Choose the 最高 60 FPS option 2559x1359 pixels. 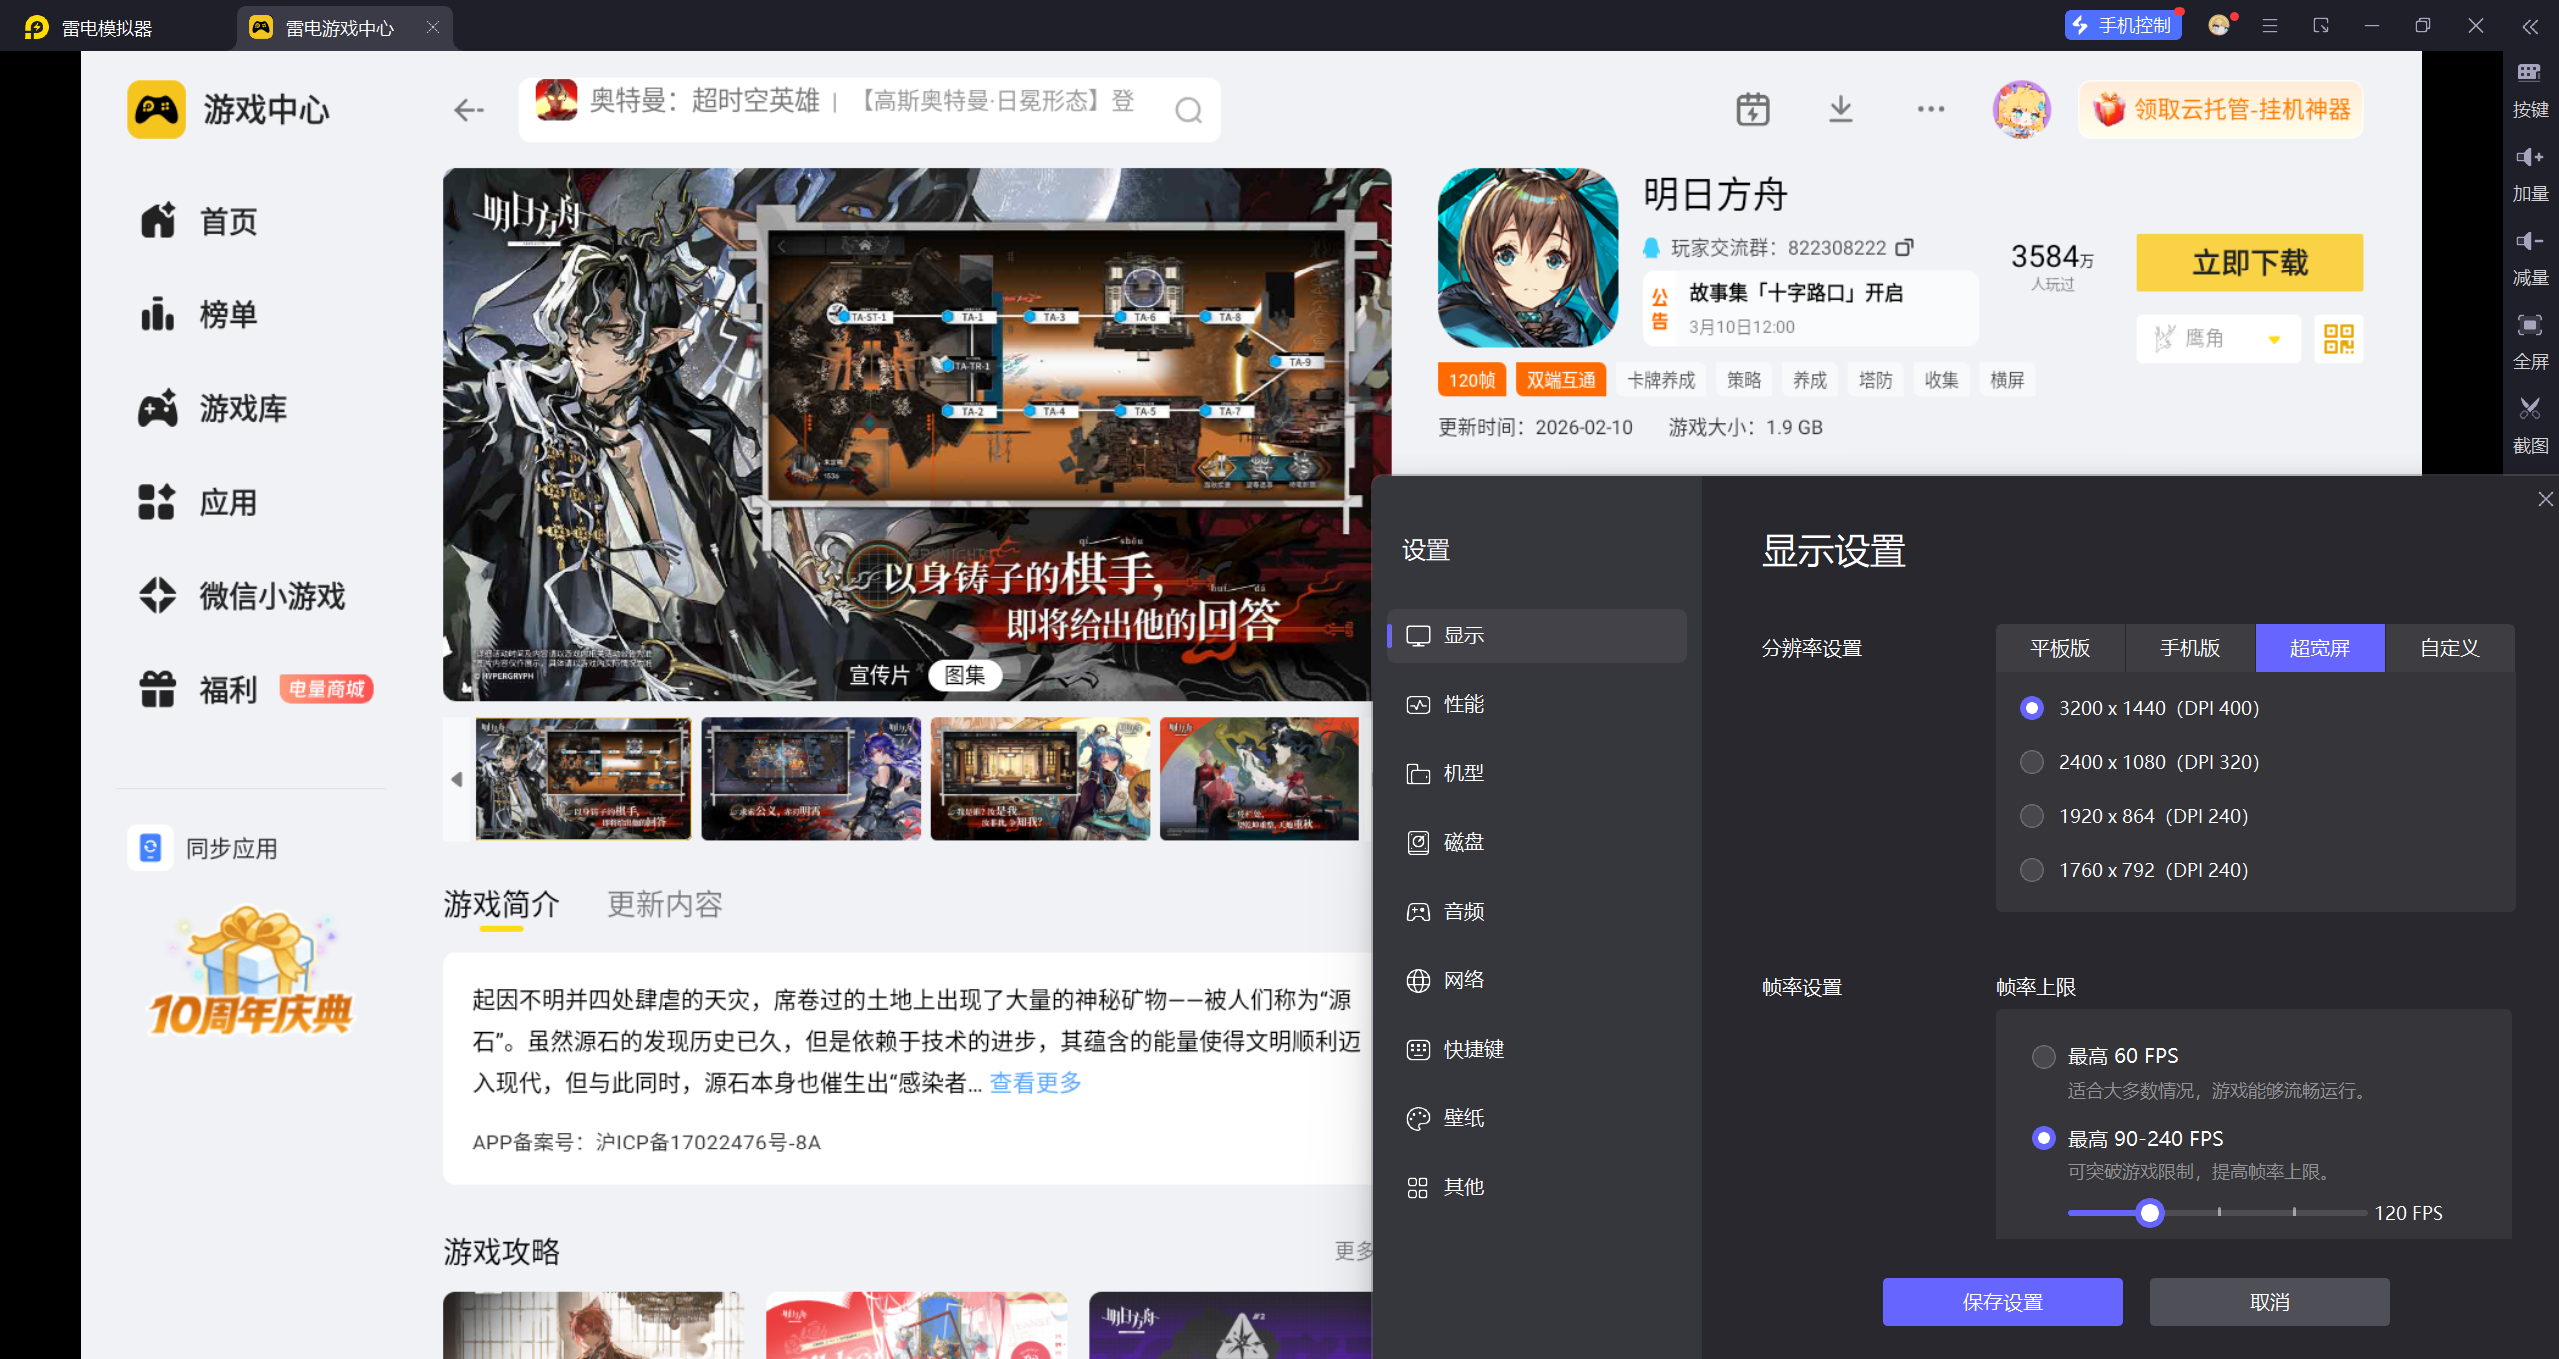pos(2043,1056)
